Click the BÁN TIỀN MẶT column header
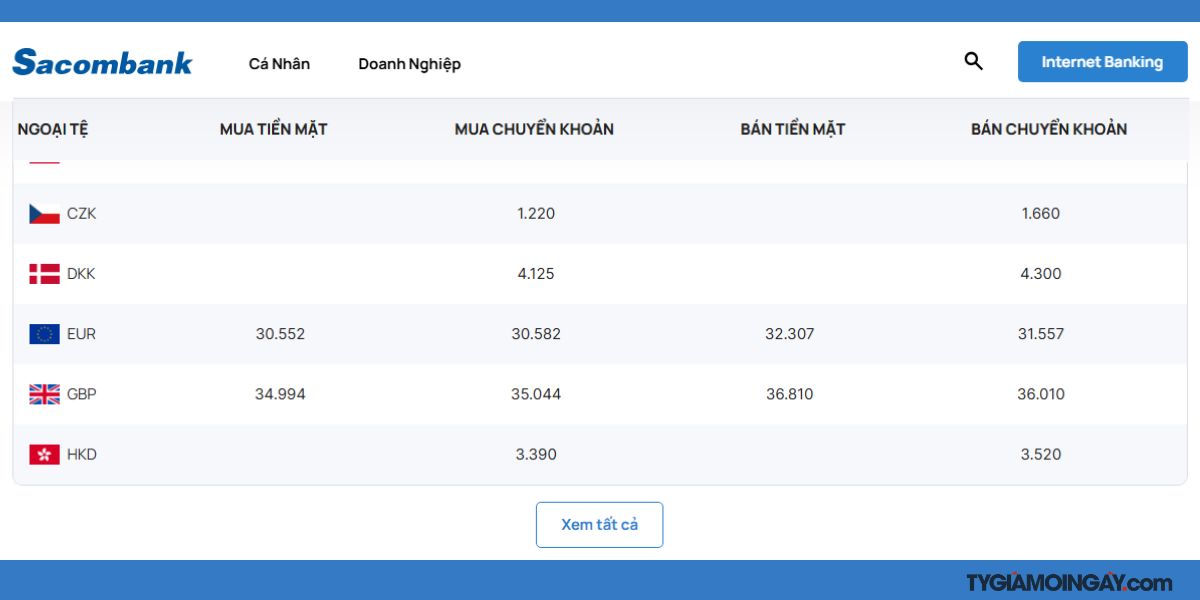Viewport: 1200px width, 600px height. (792, 129)
